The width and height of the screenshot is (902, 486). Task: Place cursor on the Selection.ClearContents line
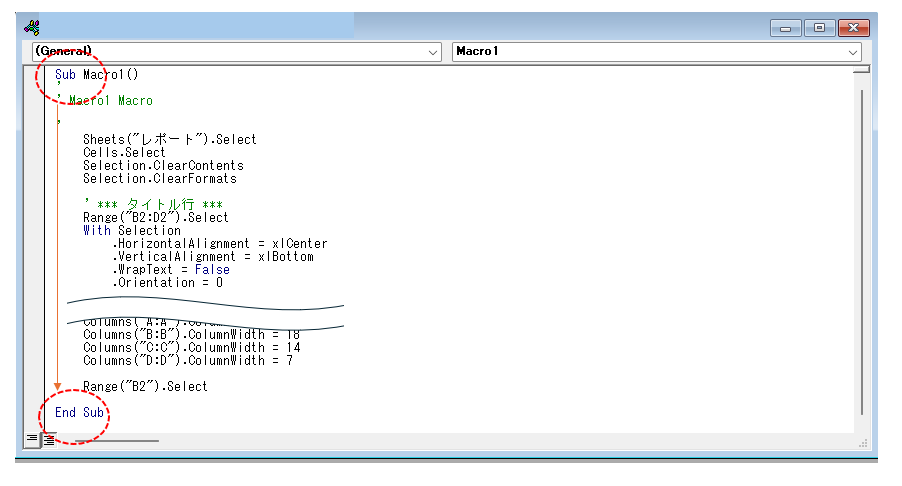[163, 166]
